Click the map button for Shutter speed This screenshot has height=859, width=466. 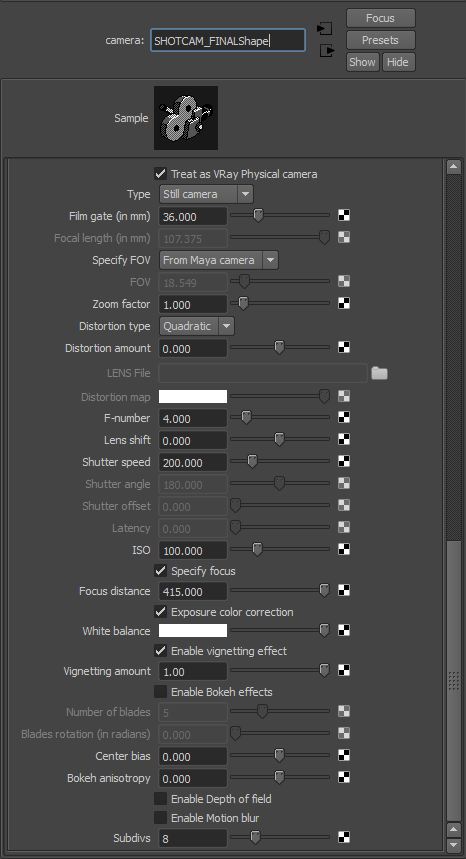tap(344, 462)
